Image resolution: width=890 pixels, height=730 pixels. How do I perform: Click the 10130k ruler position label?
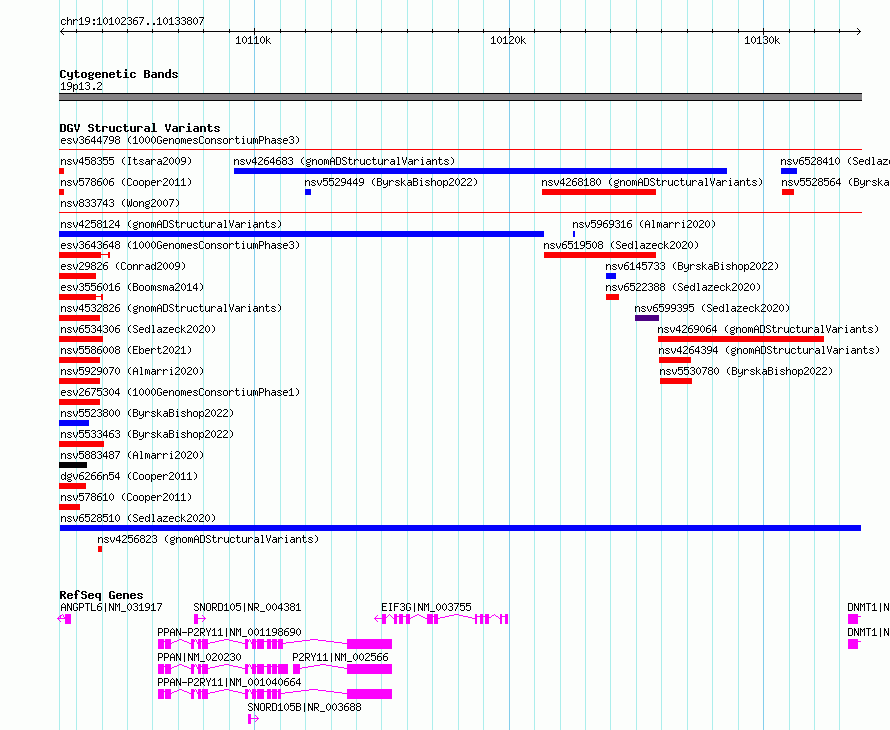(x=762, y=40)
